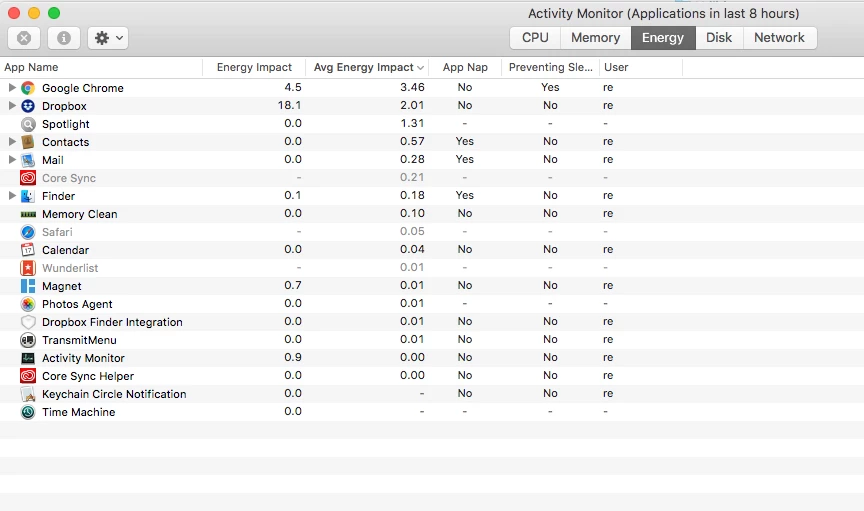864x511 pixels.
Task: Select the Dropbox Finder Integration row name
Action: pos(112,322)
